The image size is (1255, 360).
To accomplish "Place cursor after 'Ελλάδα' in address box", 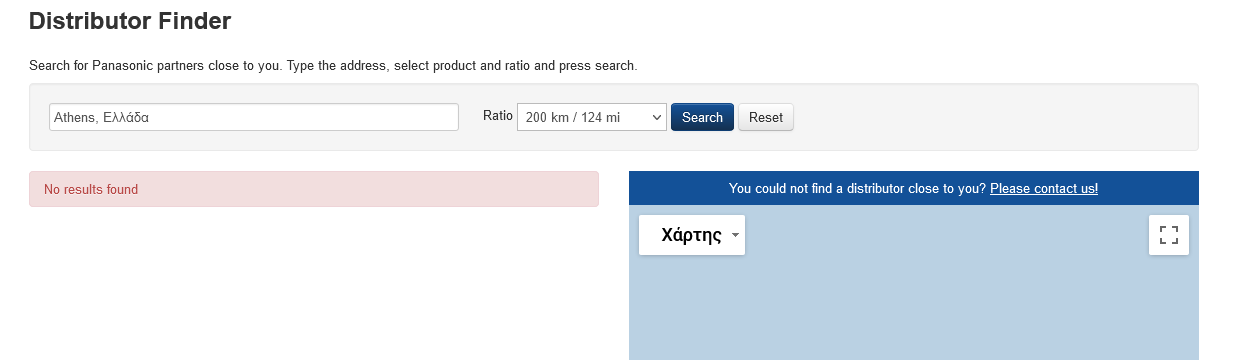I will (x=152, y=117).
